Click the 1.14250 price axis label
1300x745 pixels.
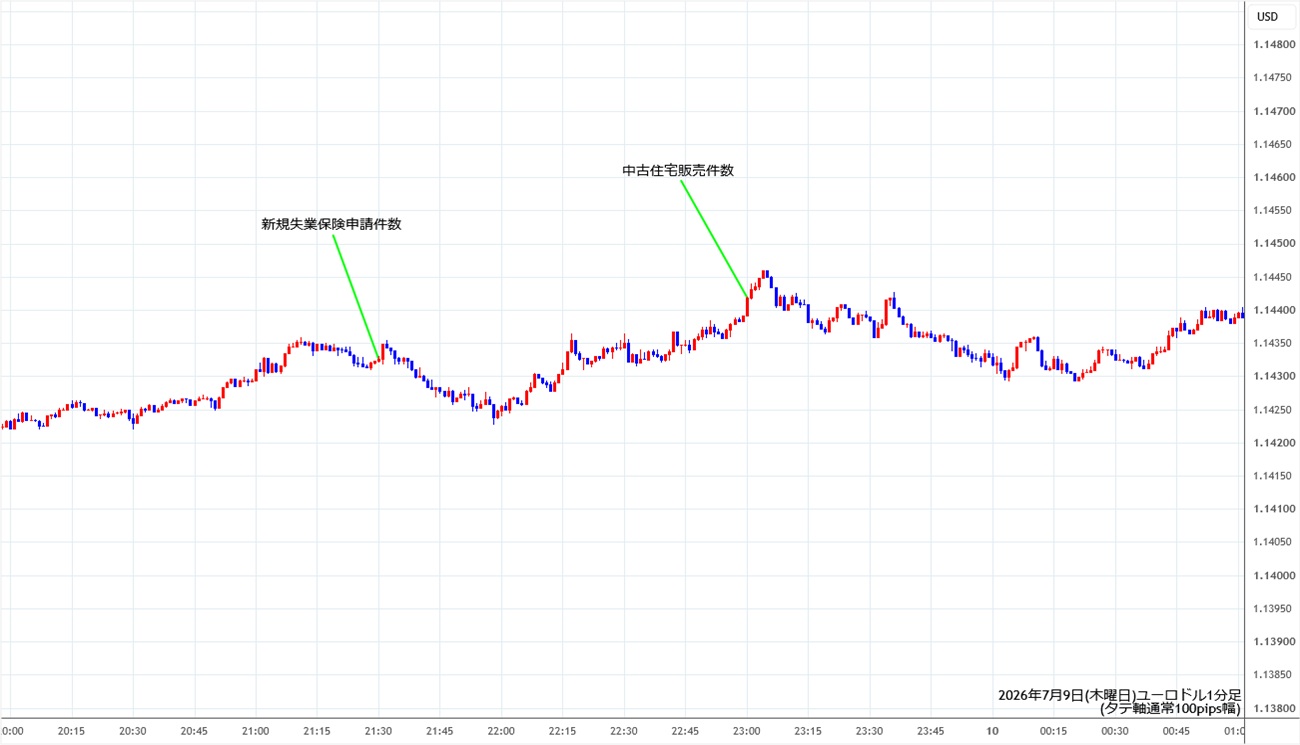pos(1273,409)
